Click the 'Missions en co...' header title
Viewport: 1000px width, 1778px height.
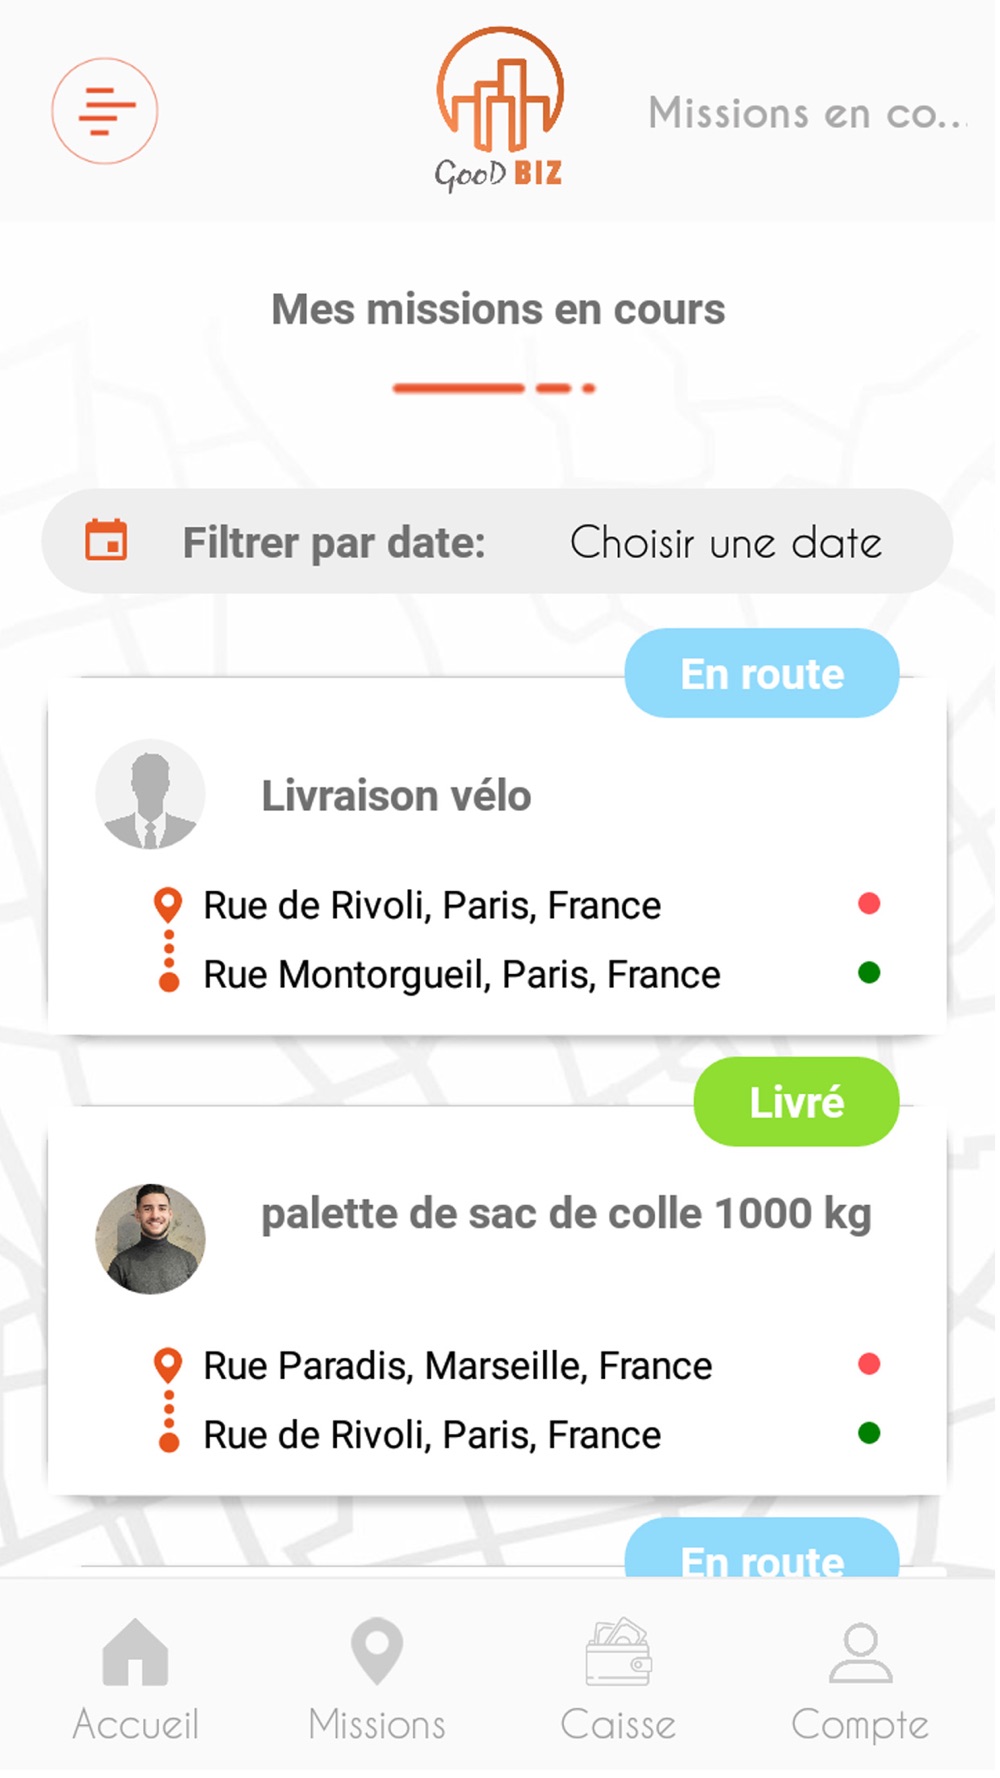808,113
